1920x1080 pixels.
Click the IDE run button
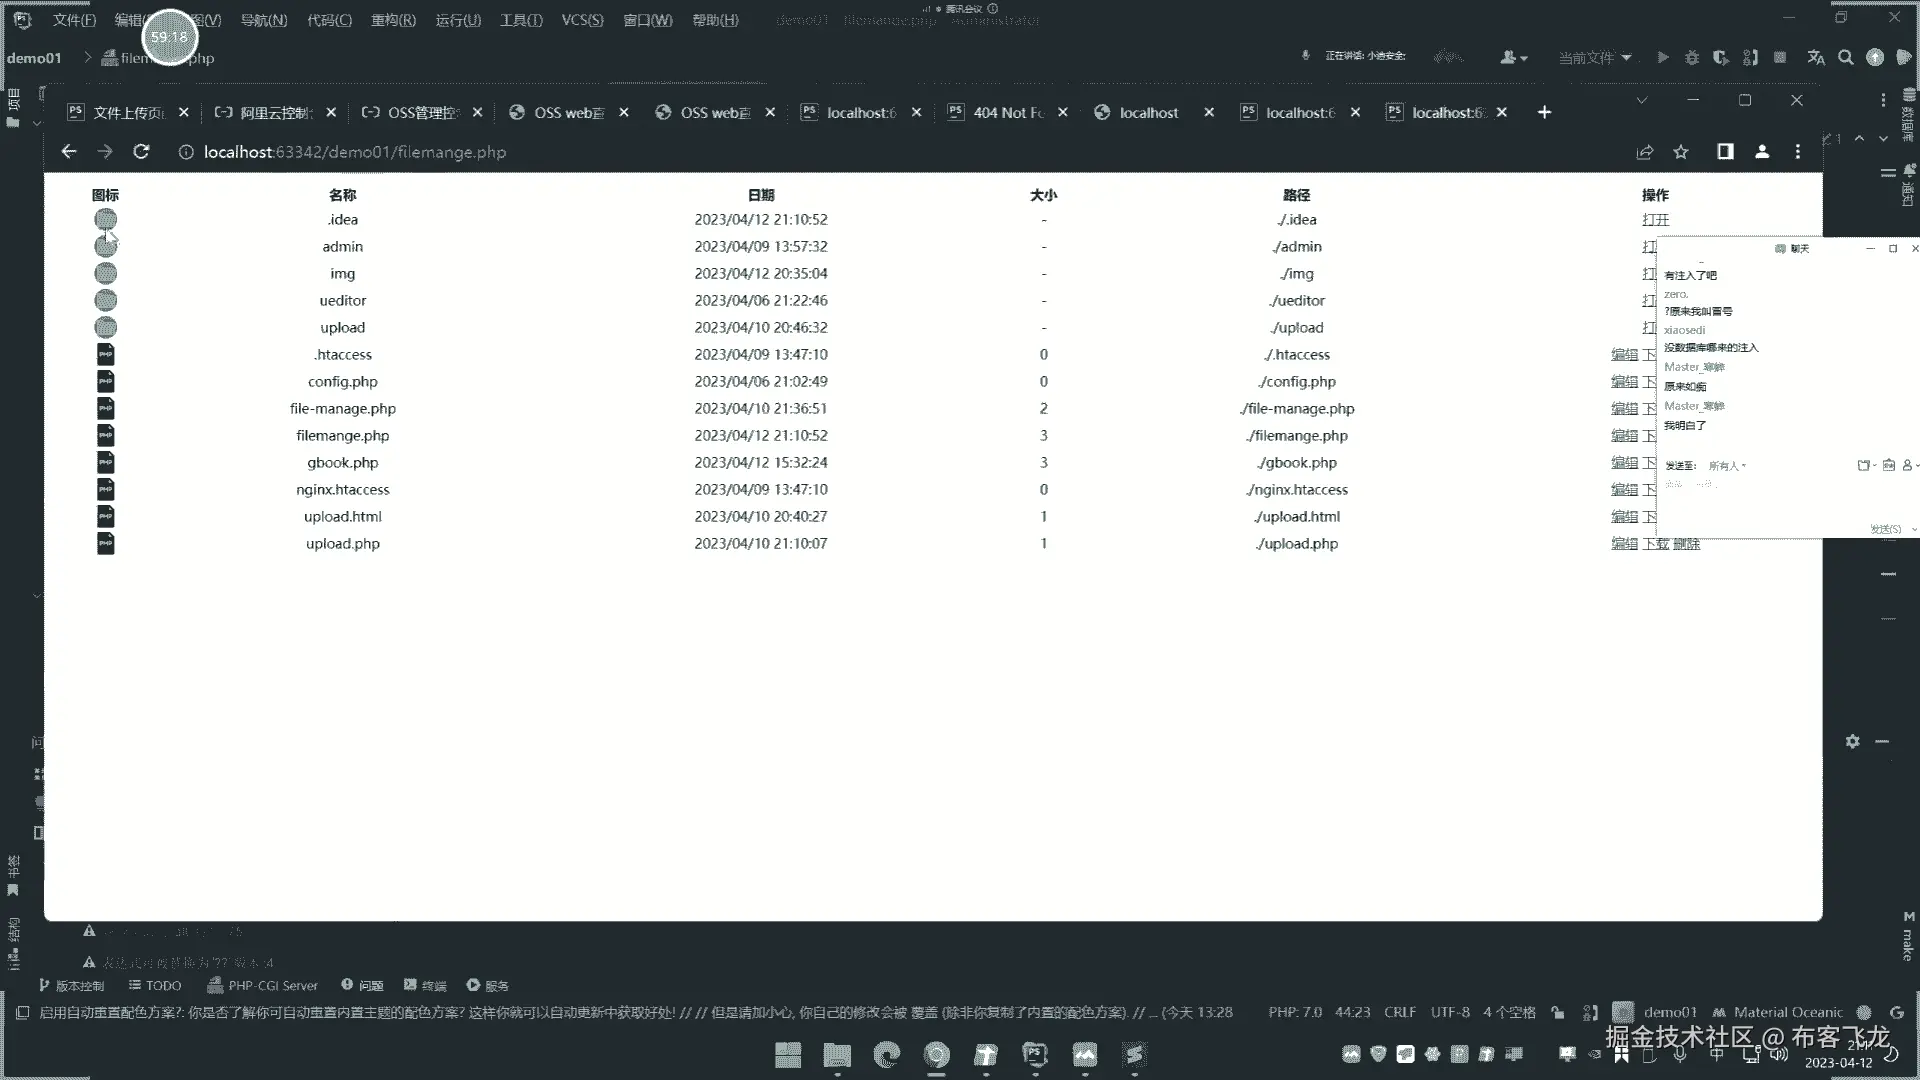click(1662, 58)
